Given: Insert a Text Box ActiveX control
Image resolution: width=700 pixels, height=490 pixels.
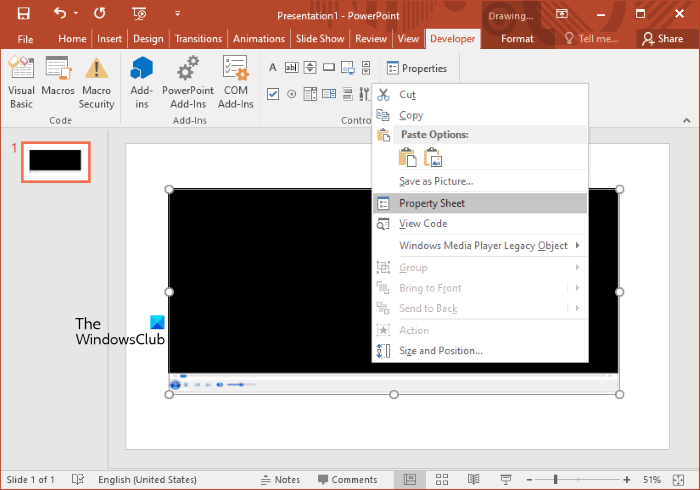Looking at the screenshot, I should (291, 68).
